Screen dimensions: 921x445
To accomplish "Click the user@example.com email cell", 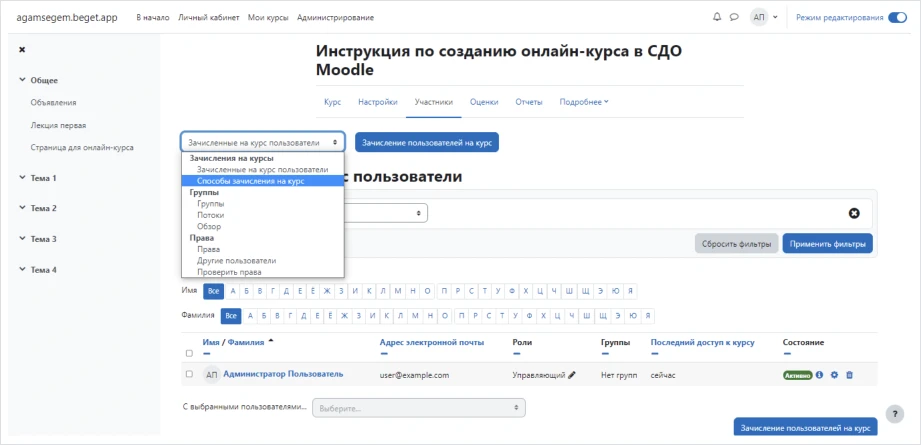I will tap(415, 375).
